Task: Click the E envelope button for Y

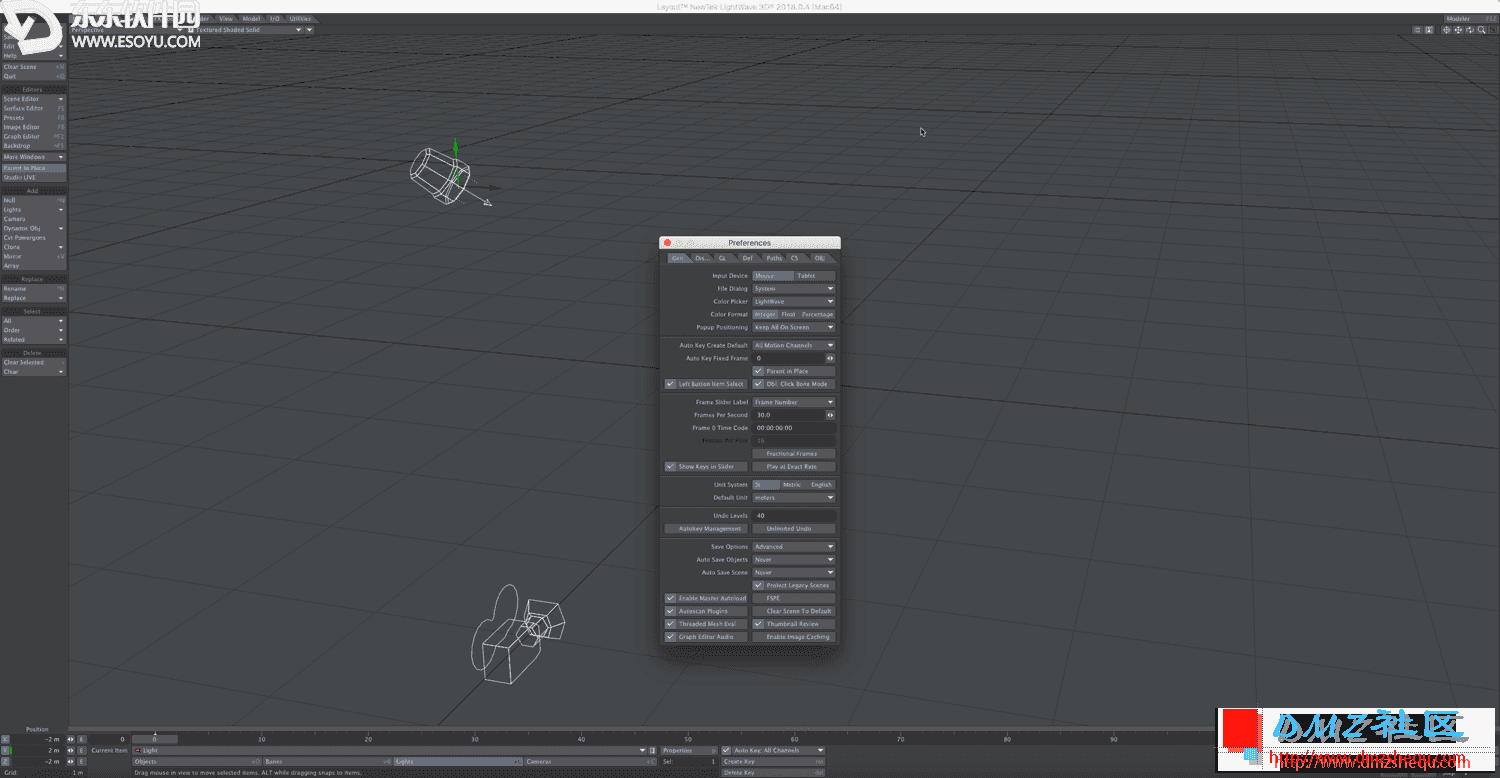Action: [82, 750]
